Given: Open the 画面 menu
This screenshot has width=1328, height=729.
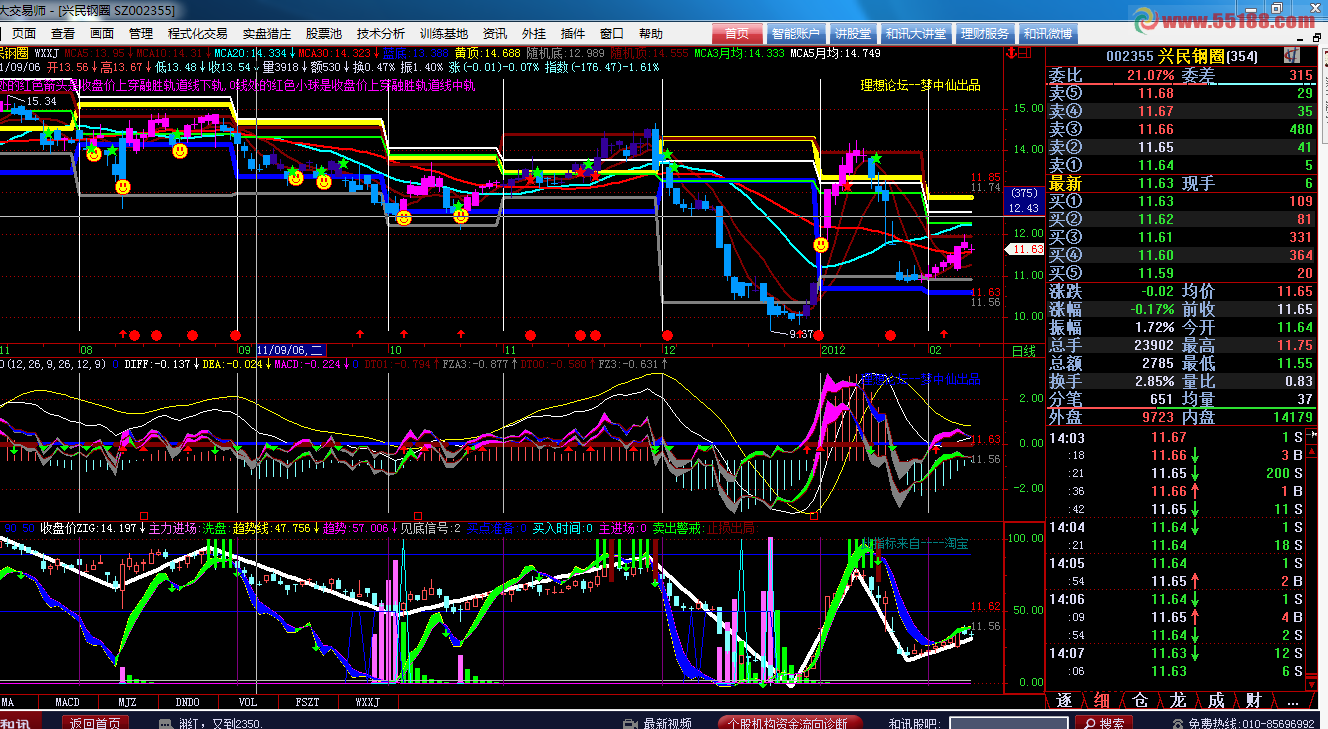Looking at the screenshot, I should pyautogui.click(x=102, y=33).
